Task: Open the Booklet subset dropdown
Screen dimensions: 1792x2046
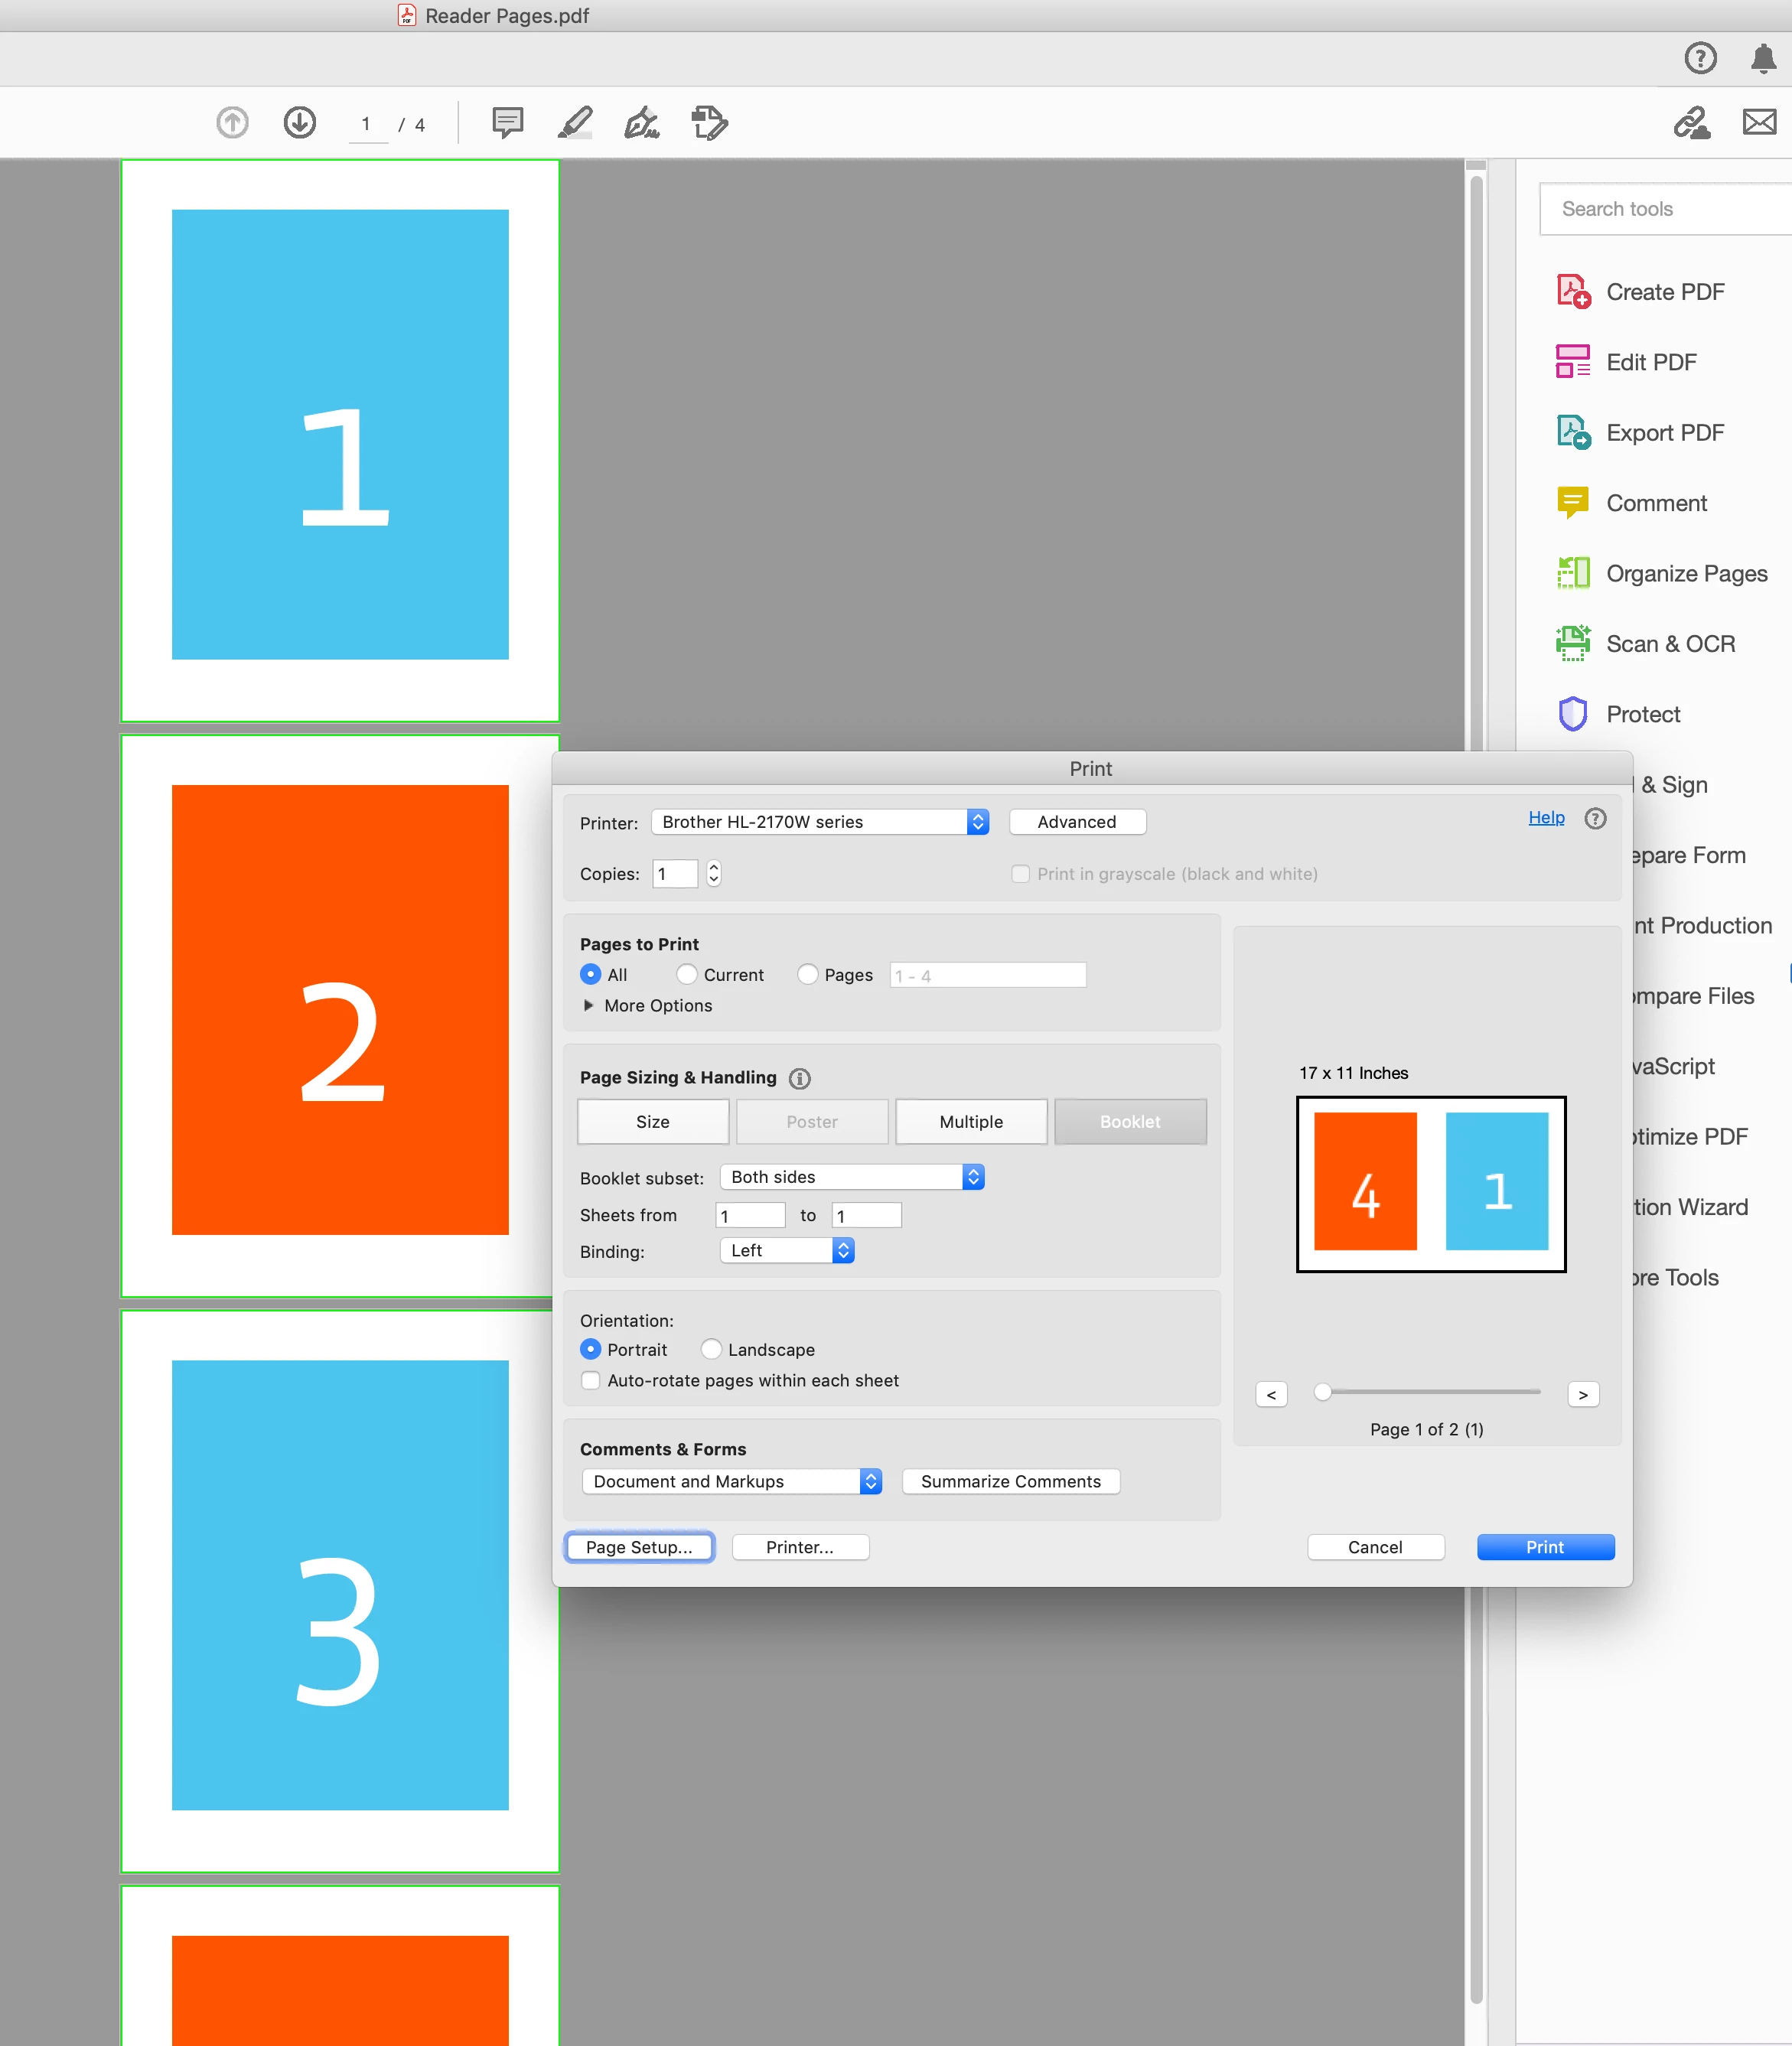Action: (x=852, y=1177)
